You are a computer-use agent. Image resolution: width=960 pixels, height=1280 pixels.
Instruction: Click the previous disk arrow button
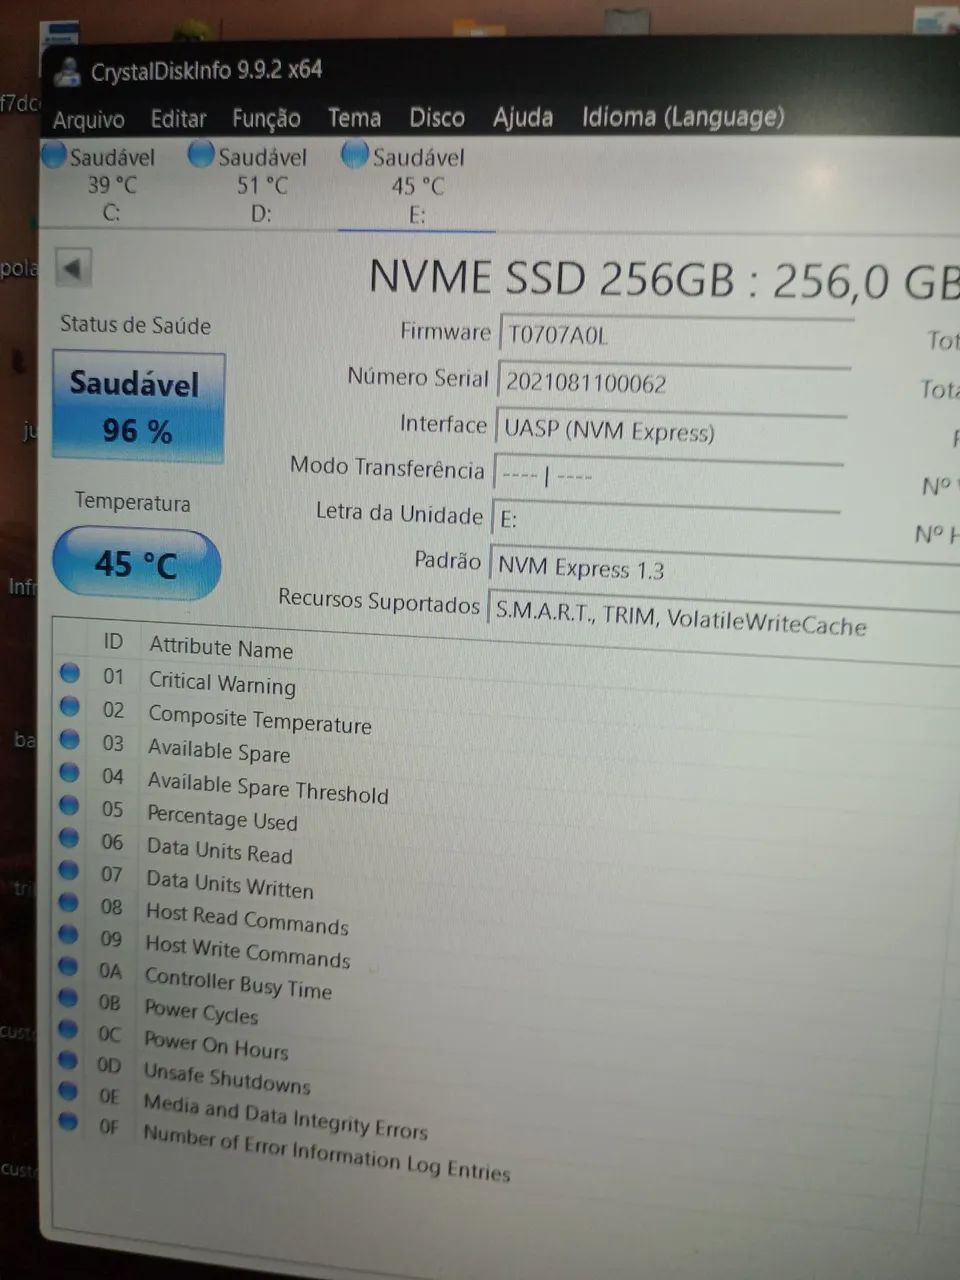click(73, 267)
